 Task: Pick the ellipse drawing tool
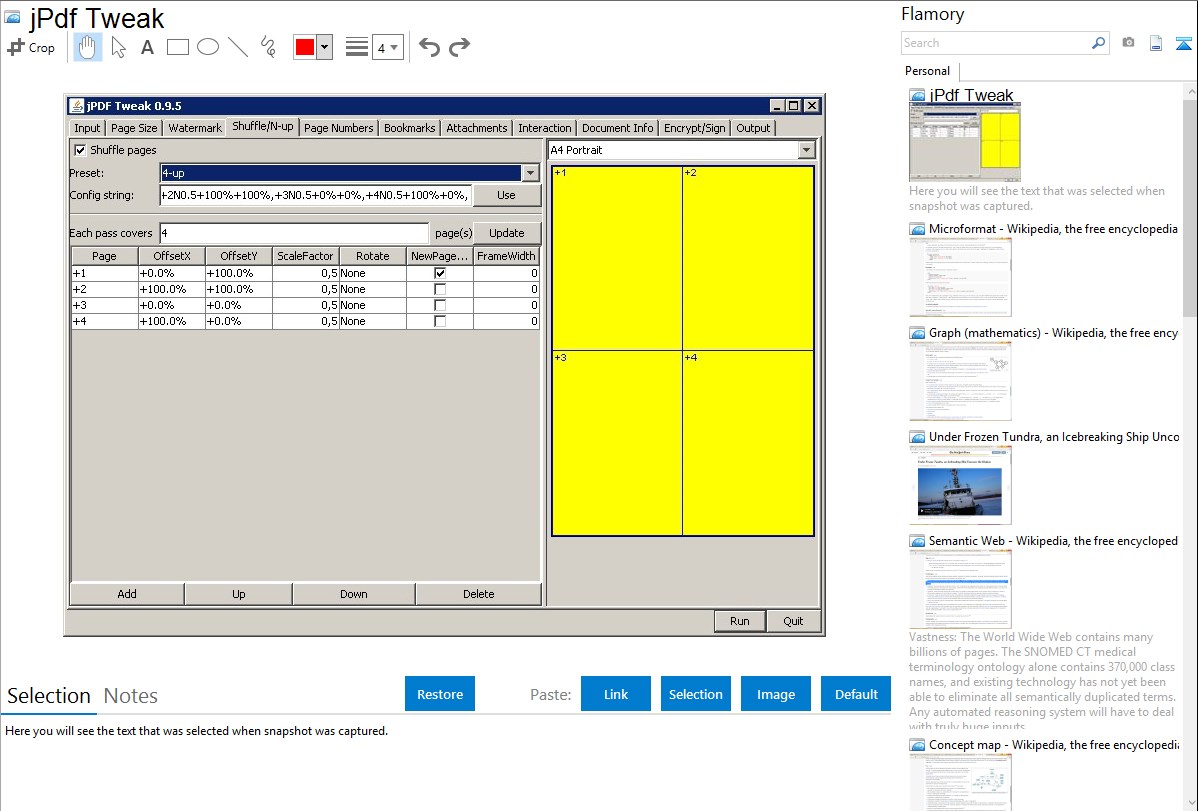coord(208,47)
